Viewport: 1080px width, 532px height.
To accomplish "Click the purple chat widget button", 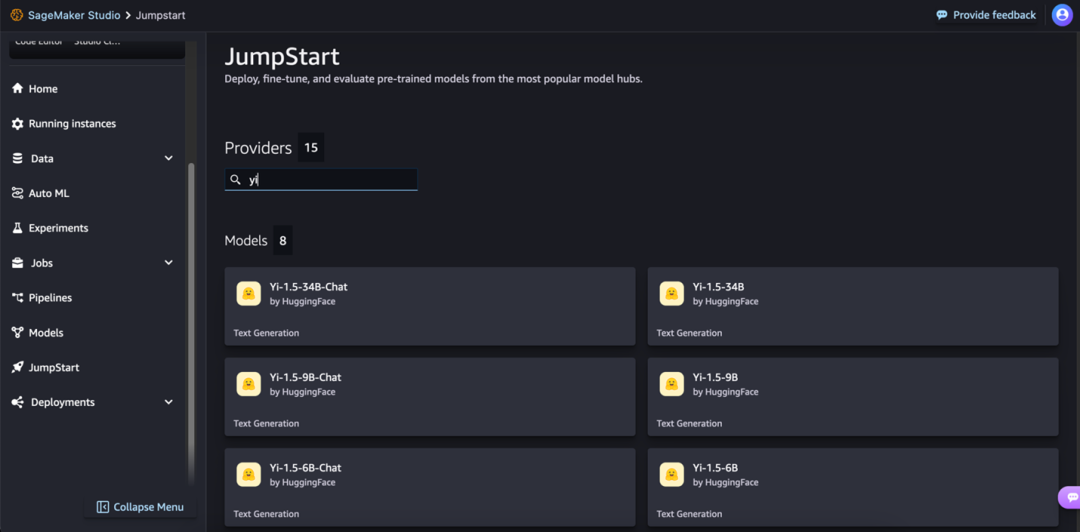I will [1070, 497].
